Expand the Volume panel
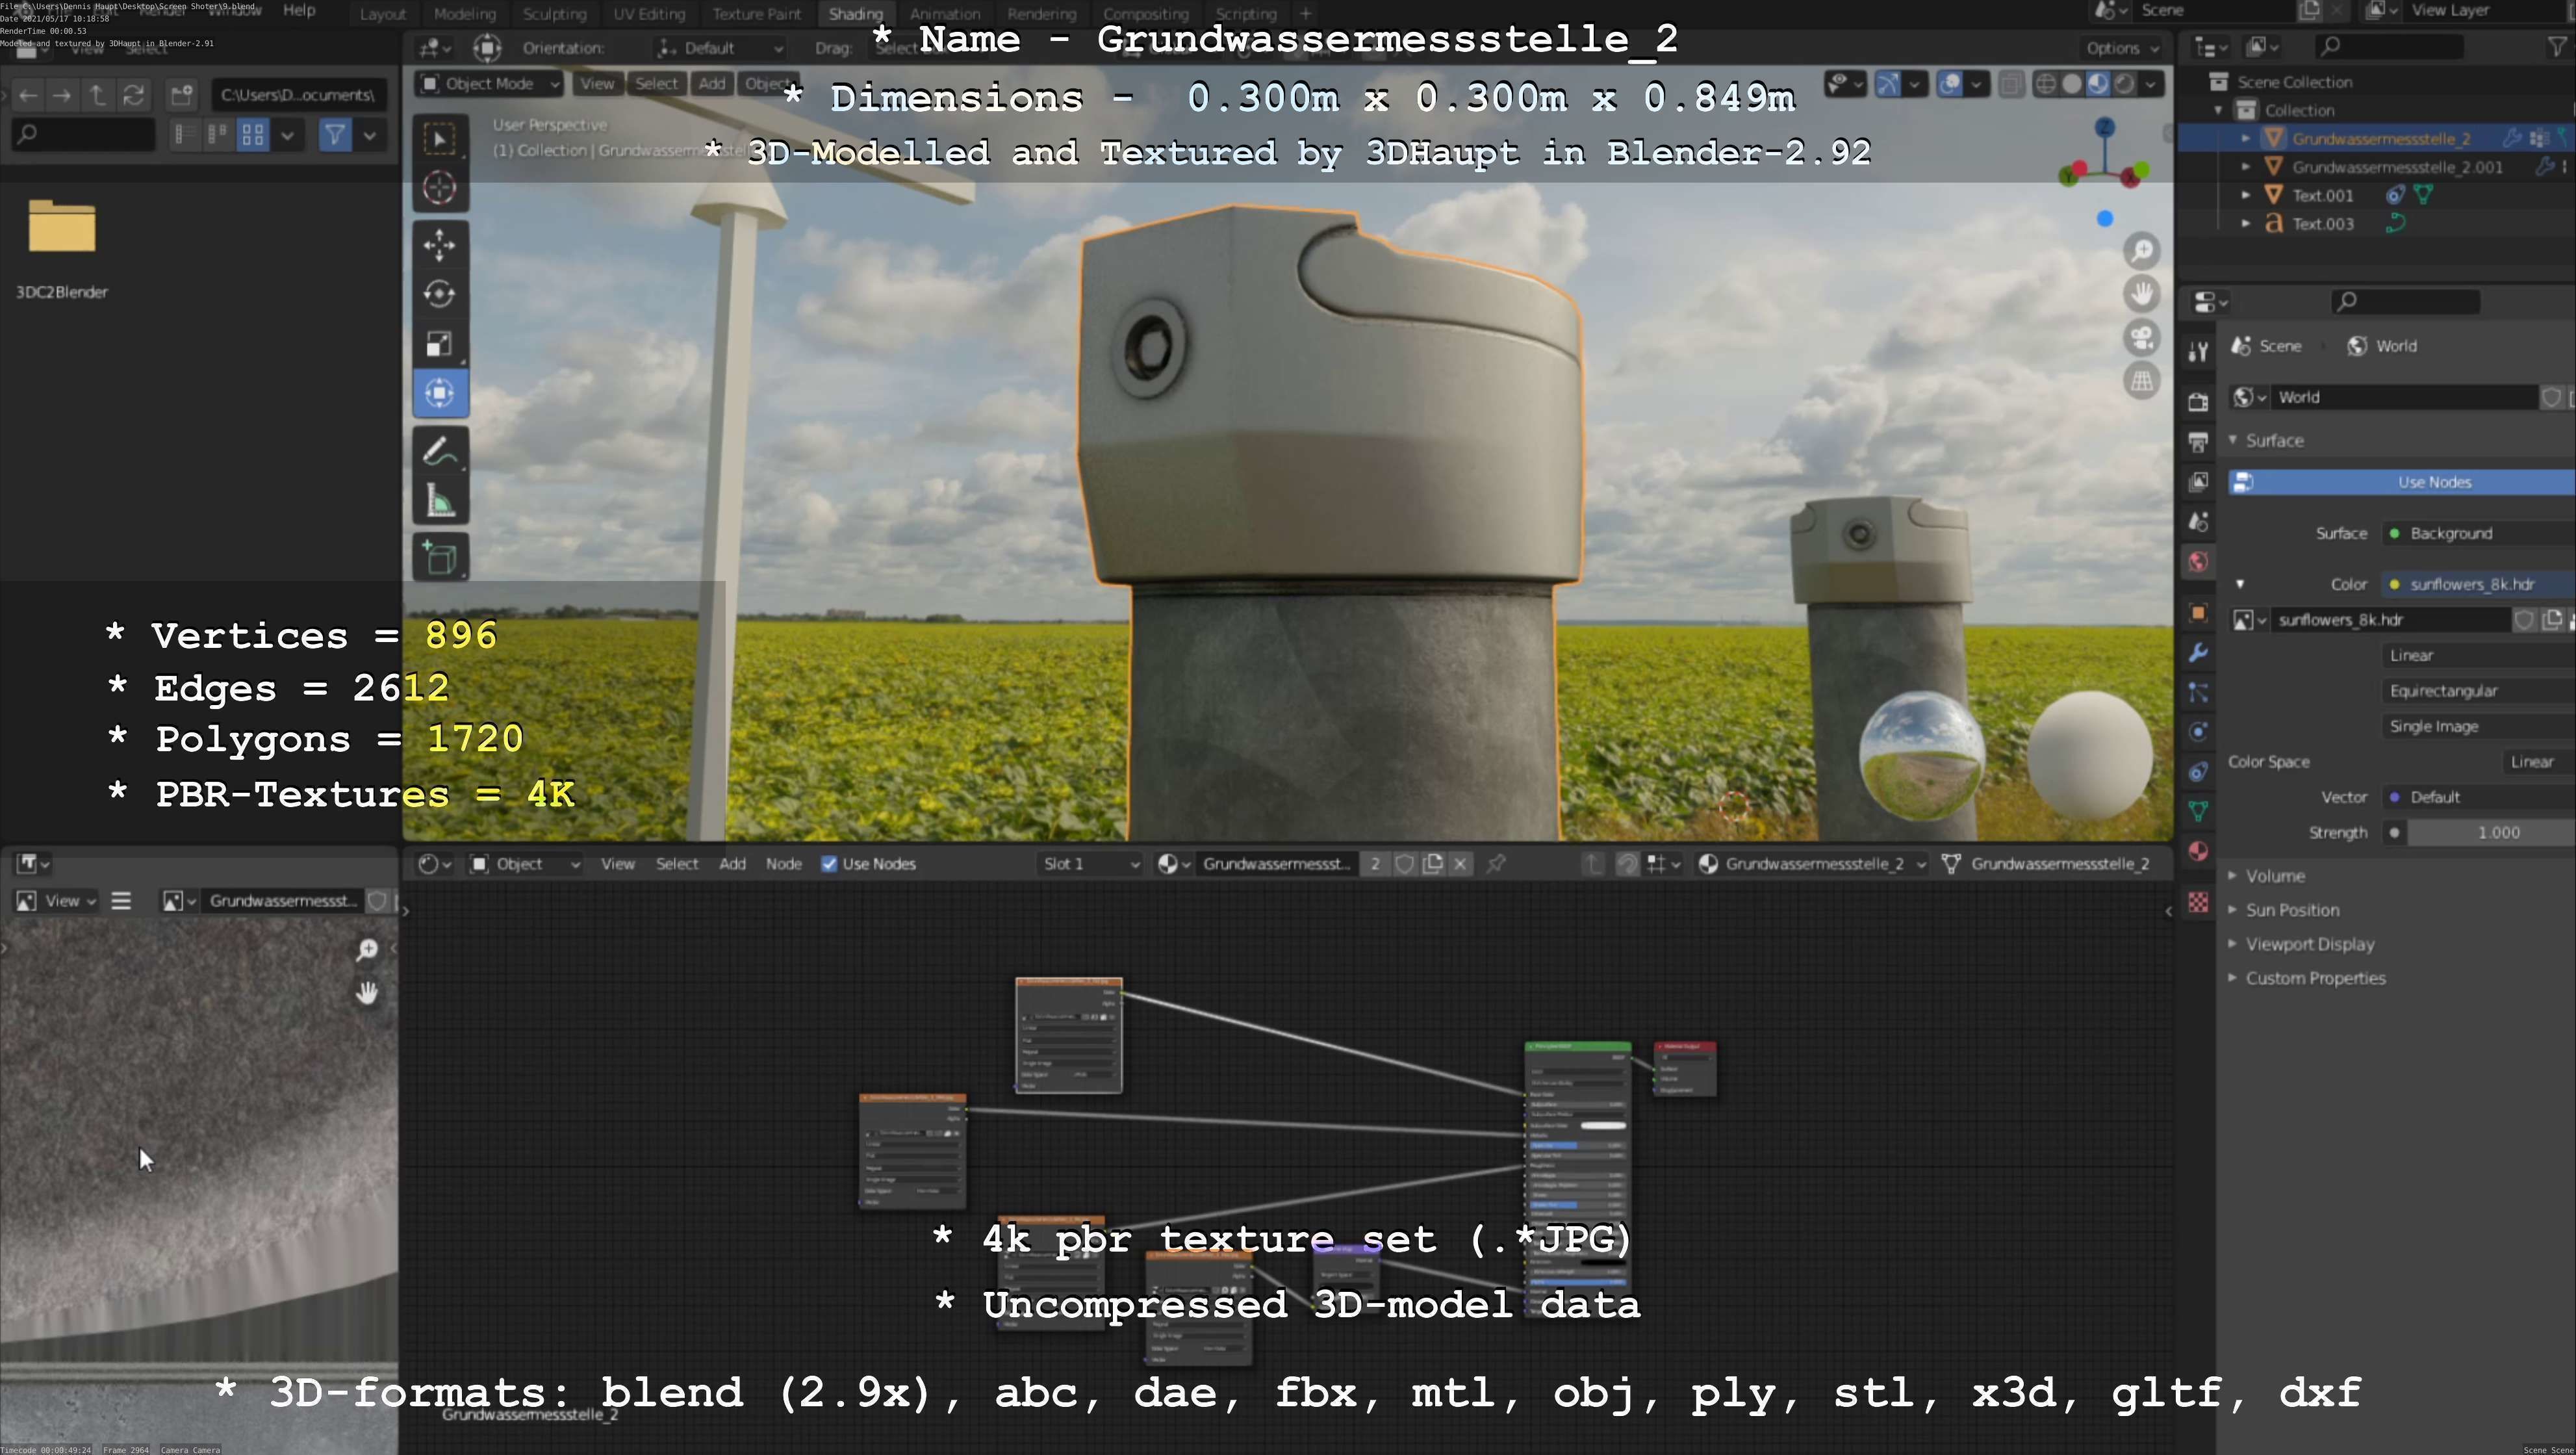The height and width of the screenshot is (1455, 2576). tap(2275, 876)
